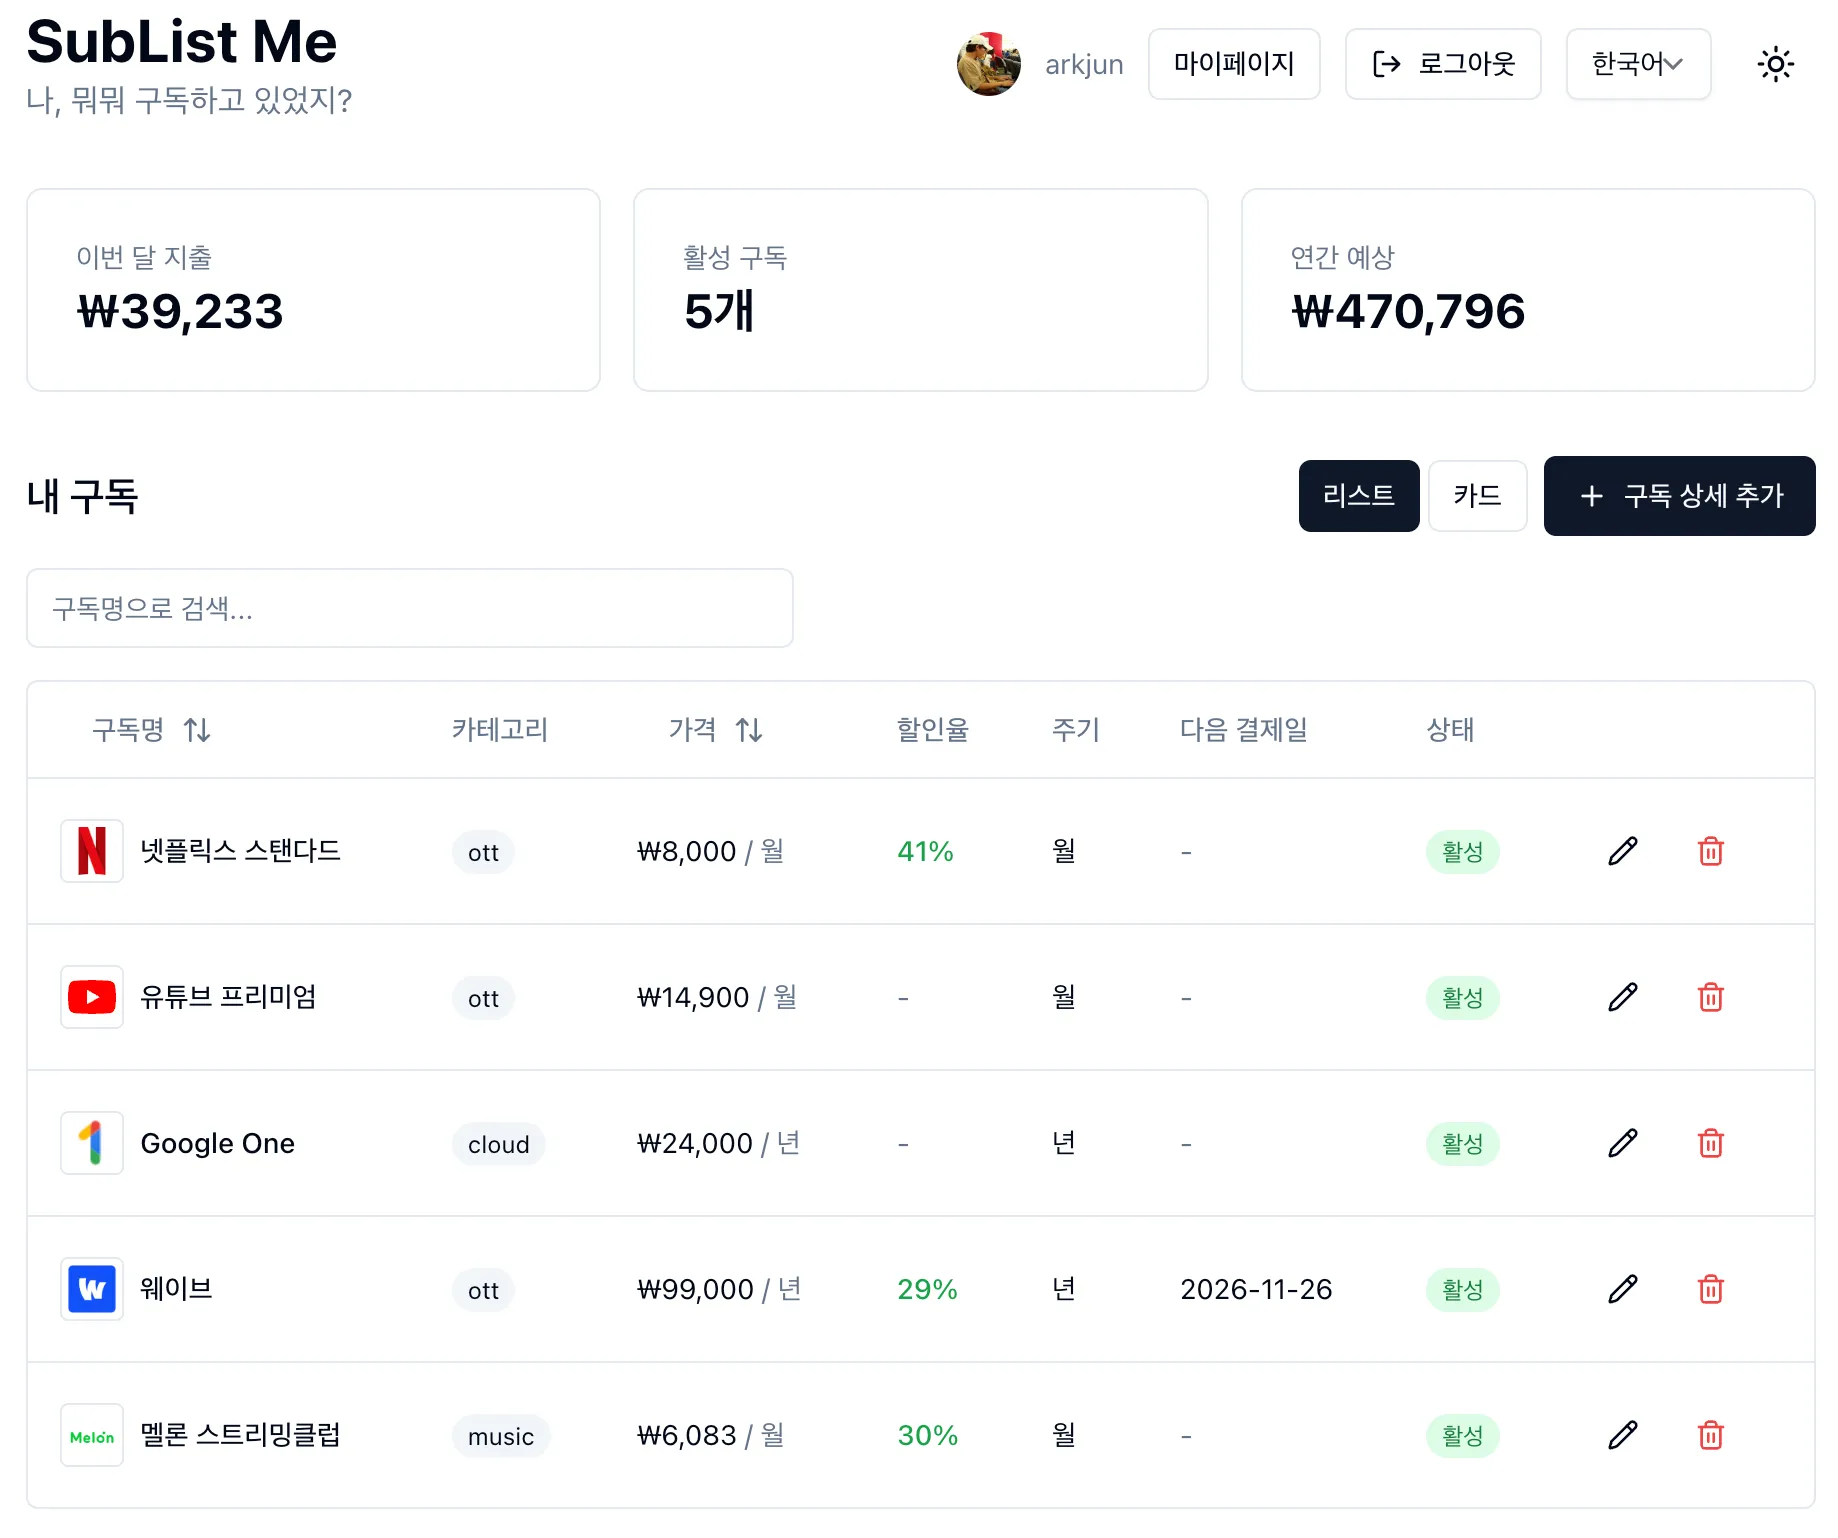1838x1538 pixels.
Task: Click the 로그아웃 button
Action: pyautogui.click(x=1442, y=65)
